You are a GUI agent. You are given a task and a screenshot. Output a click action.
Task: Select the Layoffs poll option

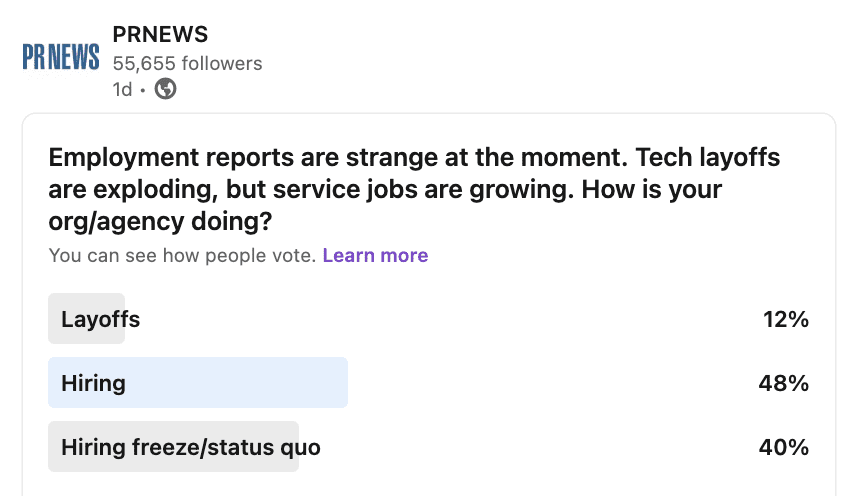(100, 320)
